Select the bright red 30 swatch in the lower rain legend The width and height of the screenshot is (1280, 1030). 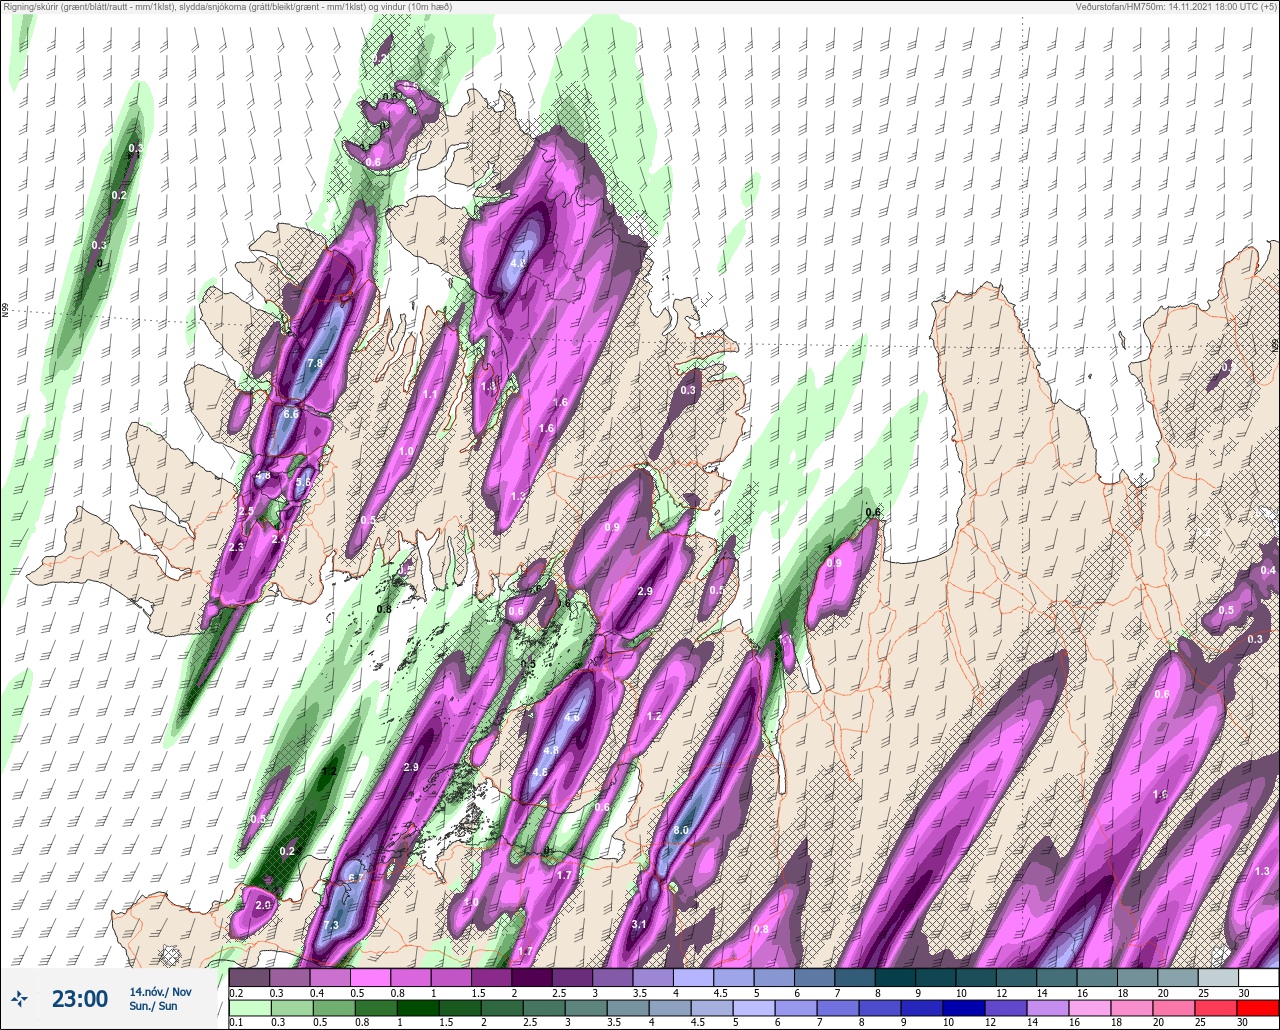point(1258,1008)
